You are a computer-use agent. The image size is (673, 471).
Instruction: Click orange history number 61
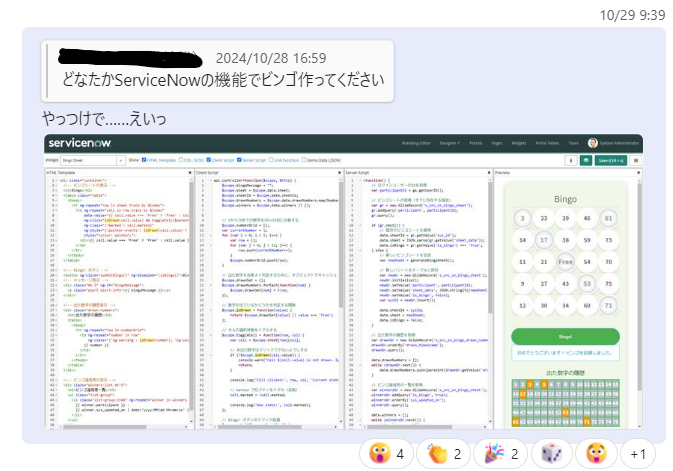tap(515, 422)
